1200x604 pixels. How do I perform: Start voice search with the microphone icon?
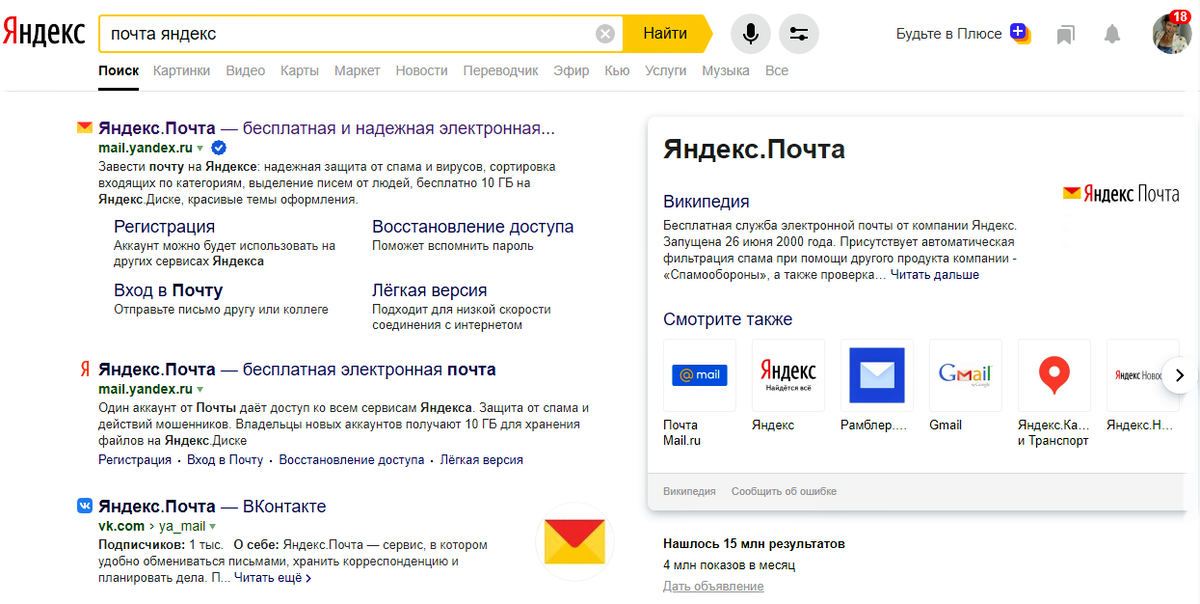tap(750, 34)
